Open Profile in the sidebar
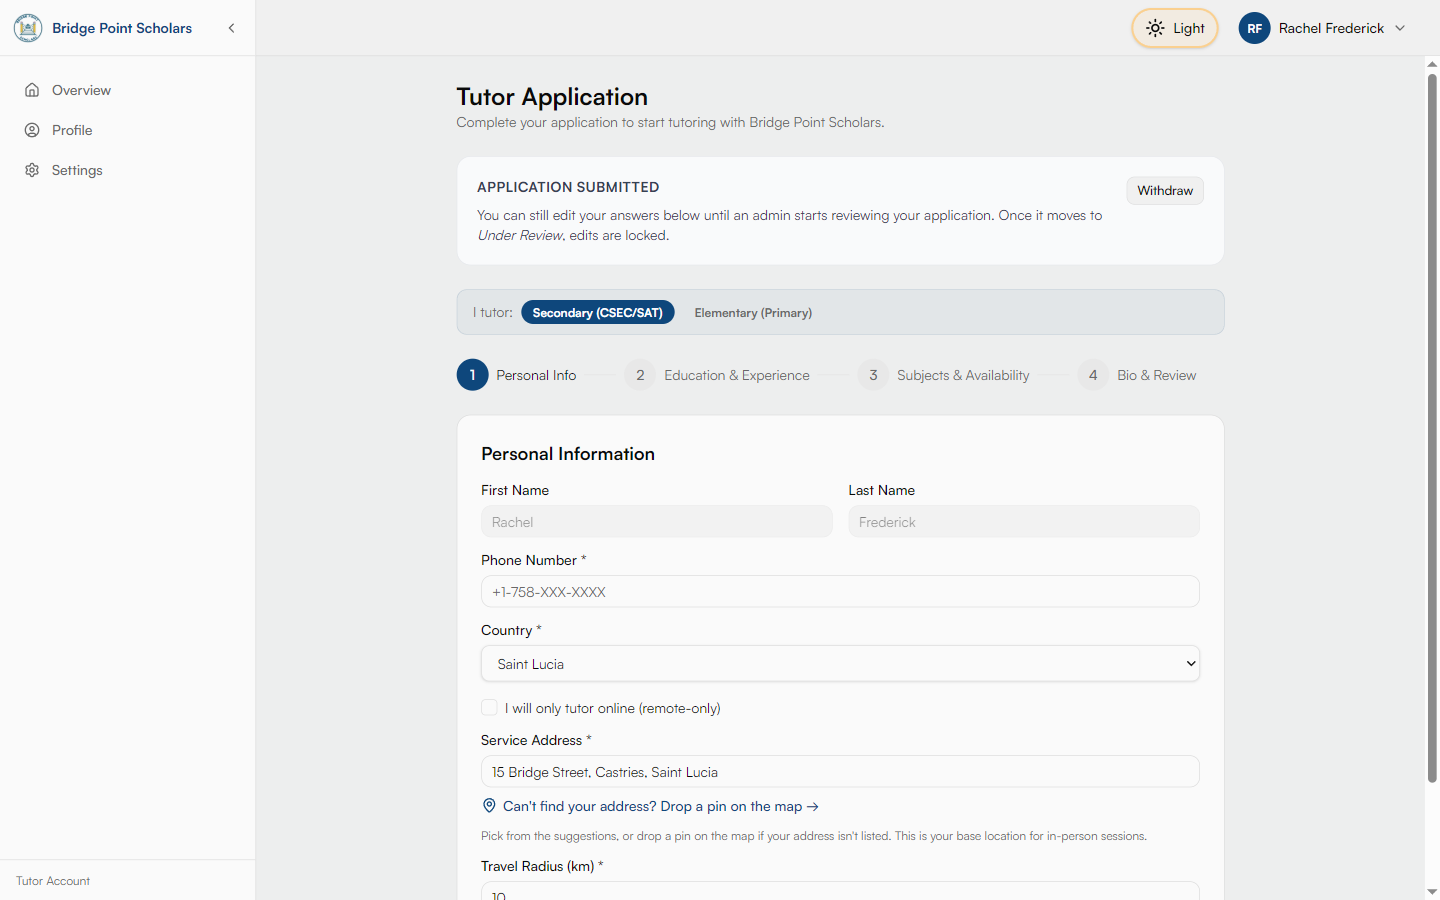1440x900 pixels. [x=128, y=130]
